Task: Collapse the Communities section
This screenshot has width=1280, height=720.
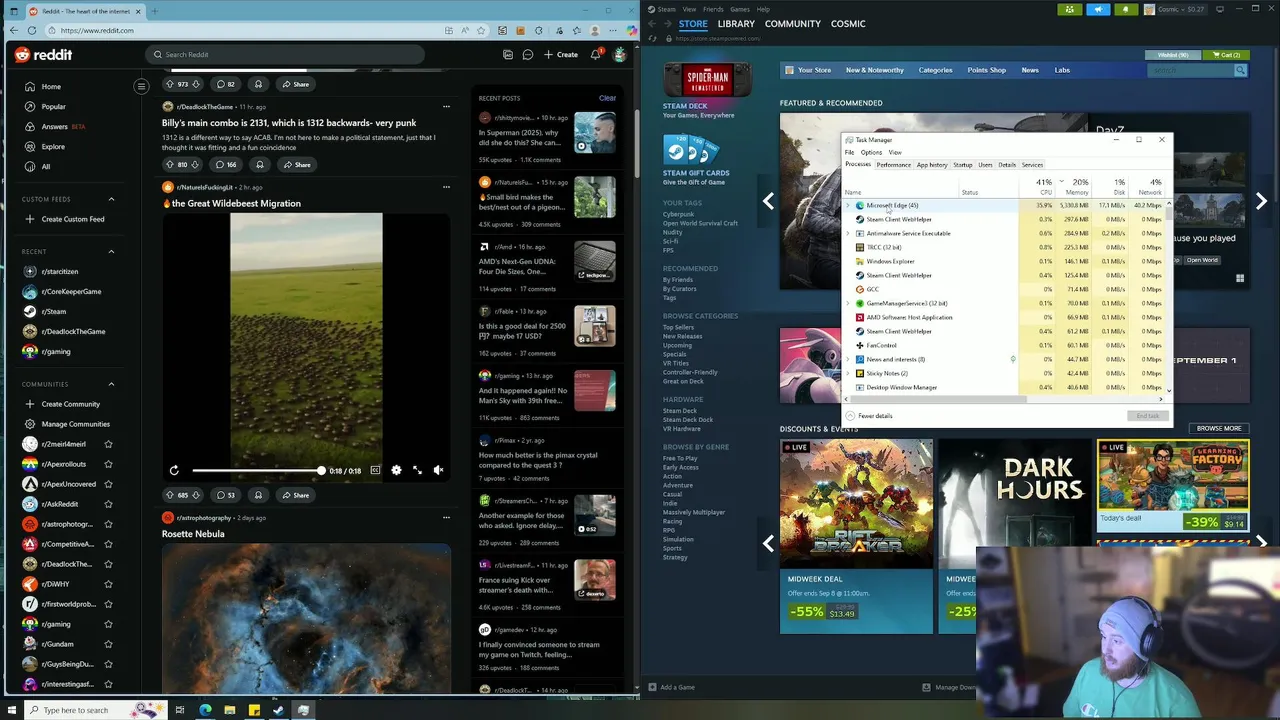Action: pyautogui.click(x=111, y=384)
